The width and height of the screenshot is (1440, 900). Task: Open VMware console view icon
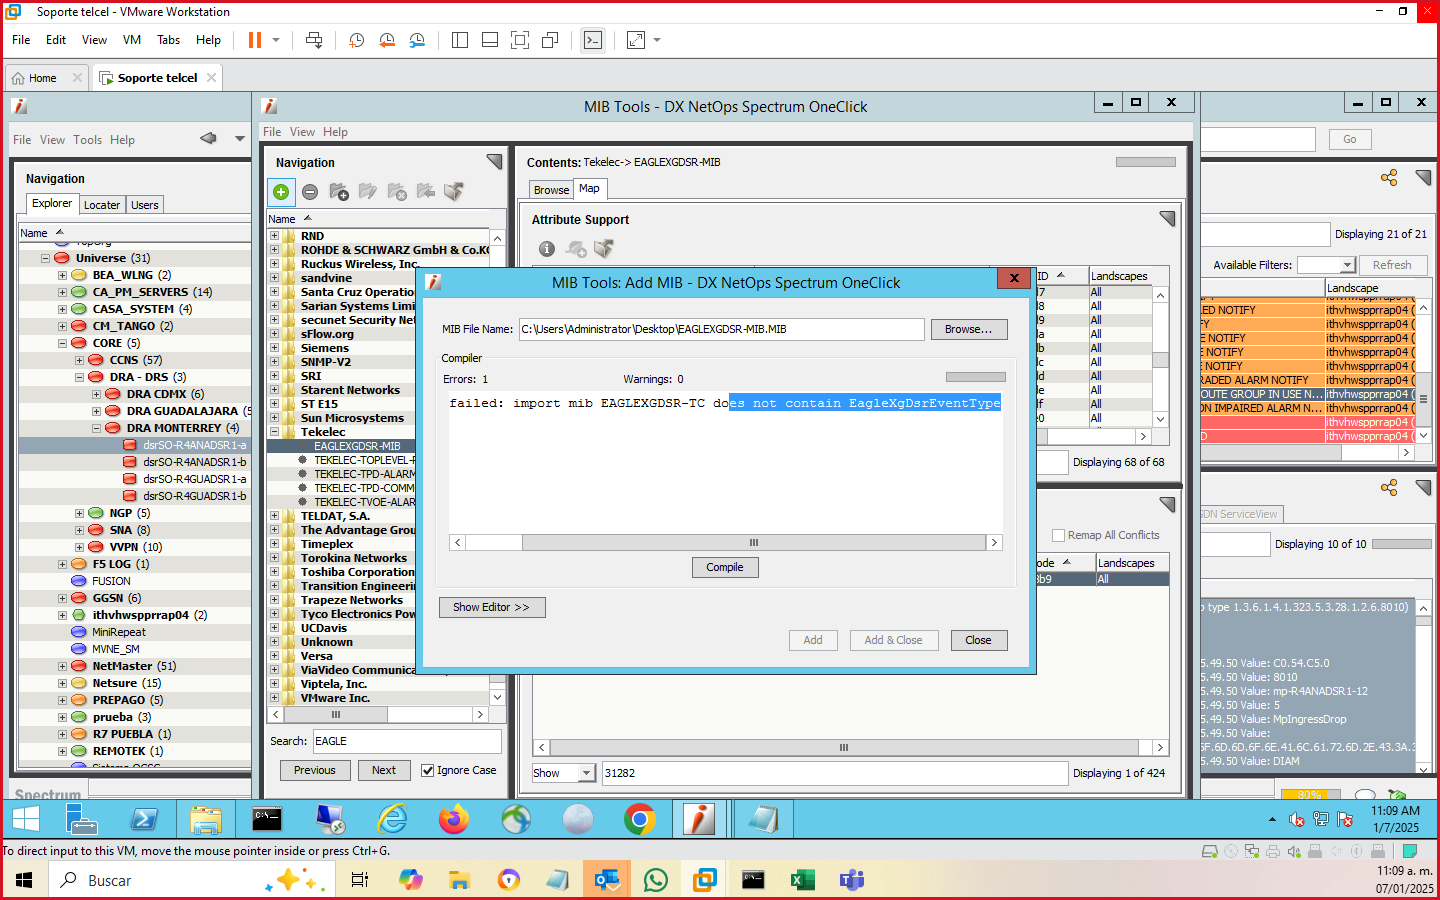pos(593,40)
